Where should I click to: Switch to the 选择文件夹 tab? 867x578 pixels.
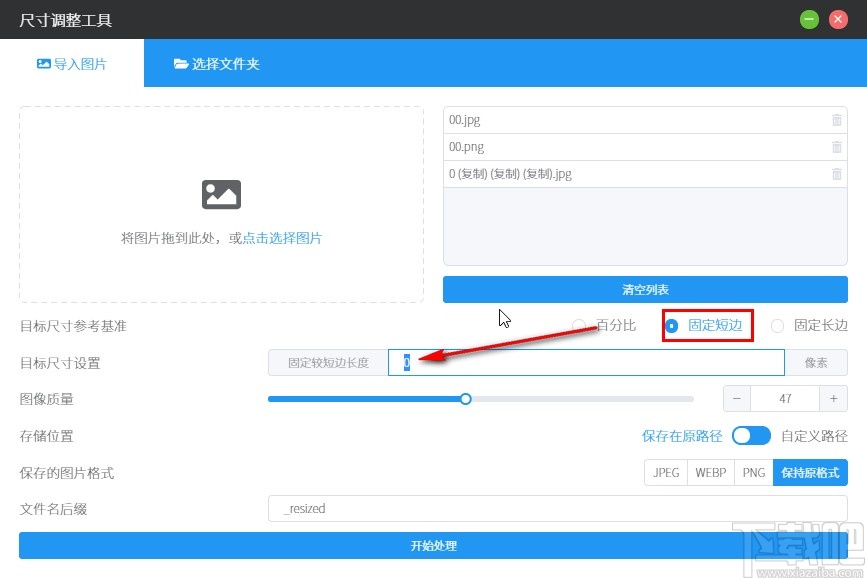click(x=216, y=62)
